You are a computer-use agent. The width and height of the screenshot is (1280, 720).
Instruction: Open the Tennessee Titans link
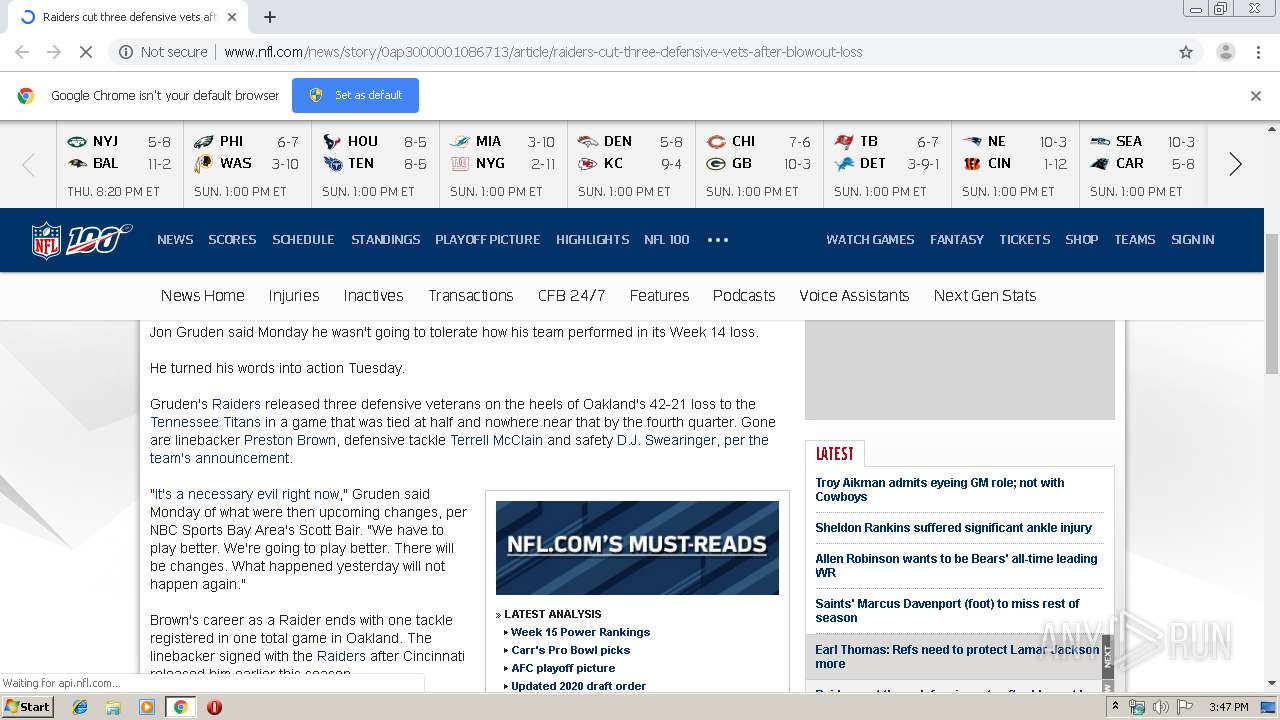[205, 422]
